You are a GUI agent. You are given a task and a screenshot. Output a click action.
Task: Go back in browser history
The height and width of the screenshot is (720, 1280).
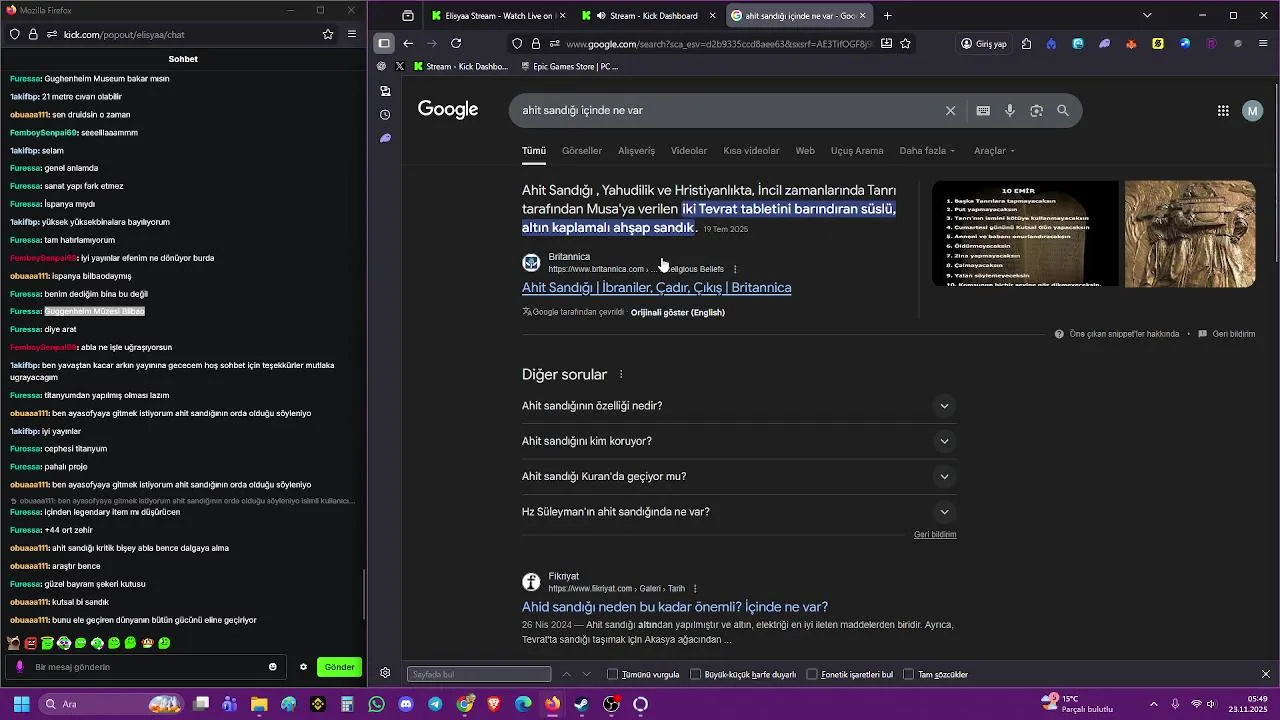point(408,44)
